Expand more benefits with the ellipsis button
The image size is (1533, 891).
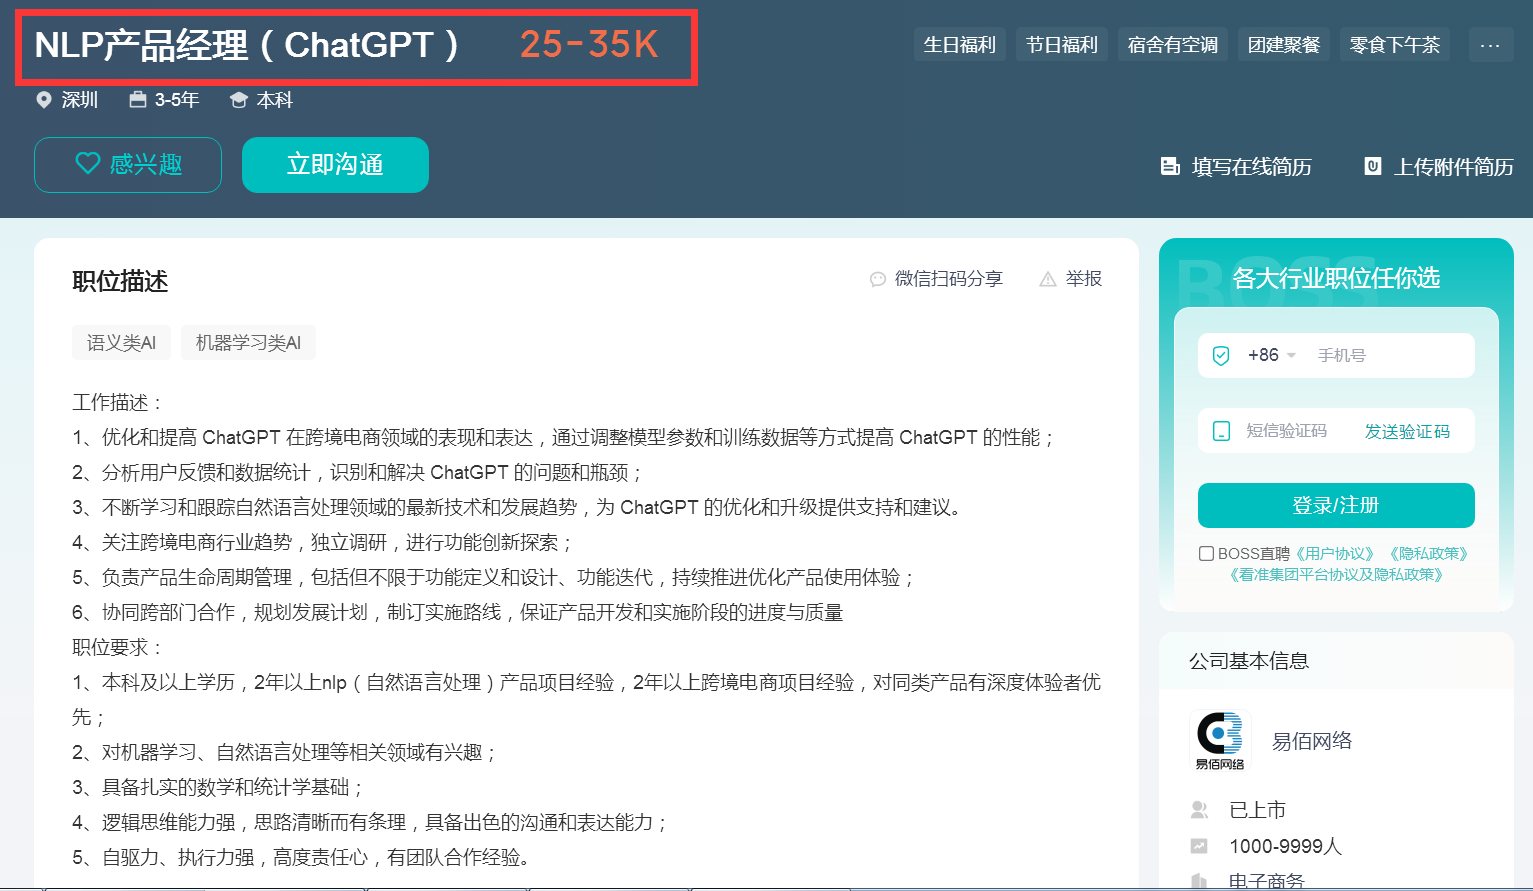[1490, 45]
